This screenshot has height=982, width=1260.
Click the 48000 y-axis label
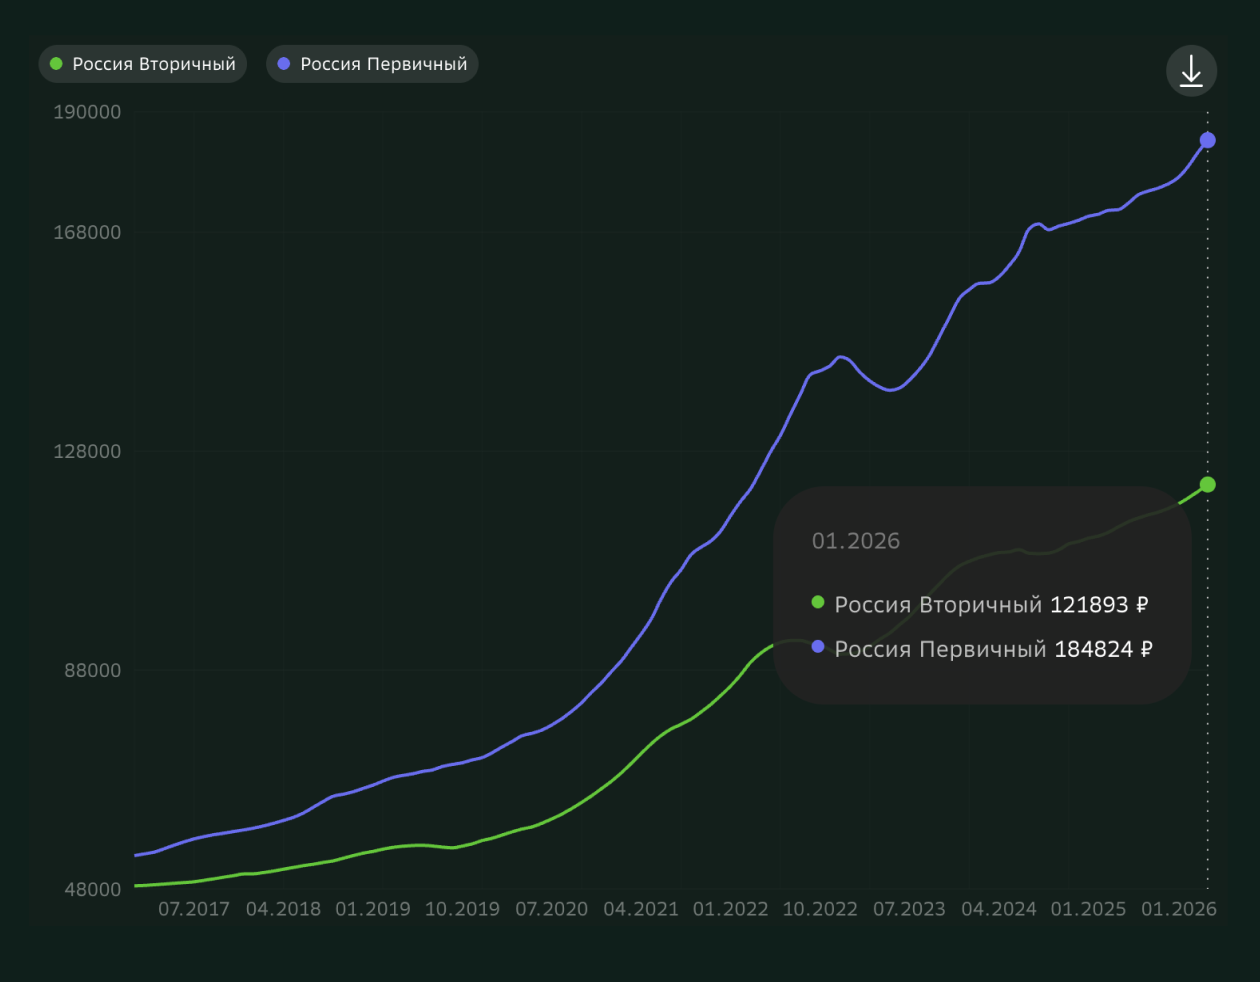(92, 889)
